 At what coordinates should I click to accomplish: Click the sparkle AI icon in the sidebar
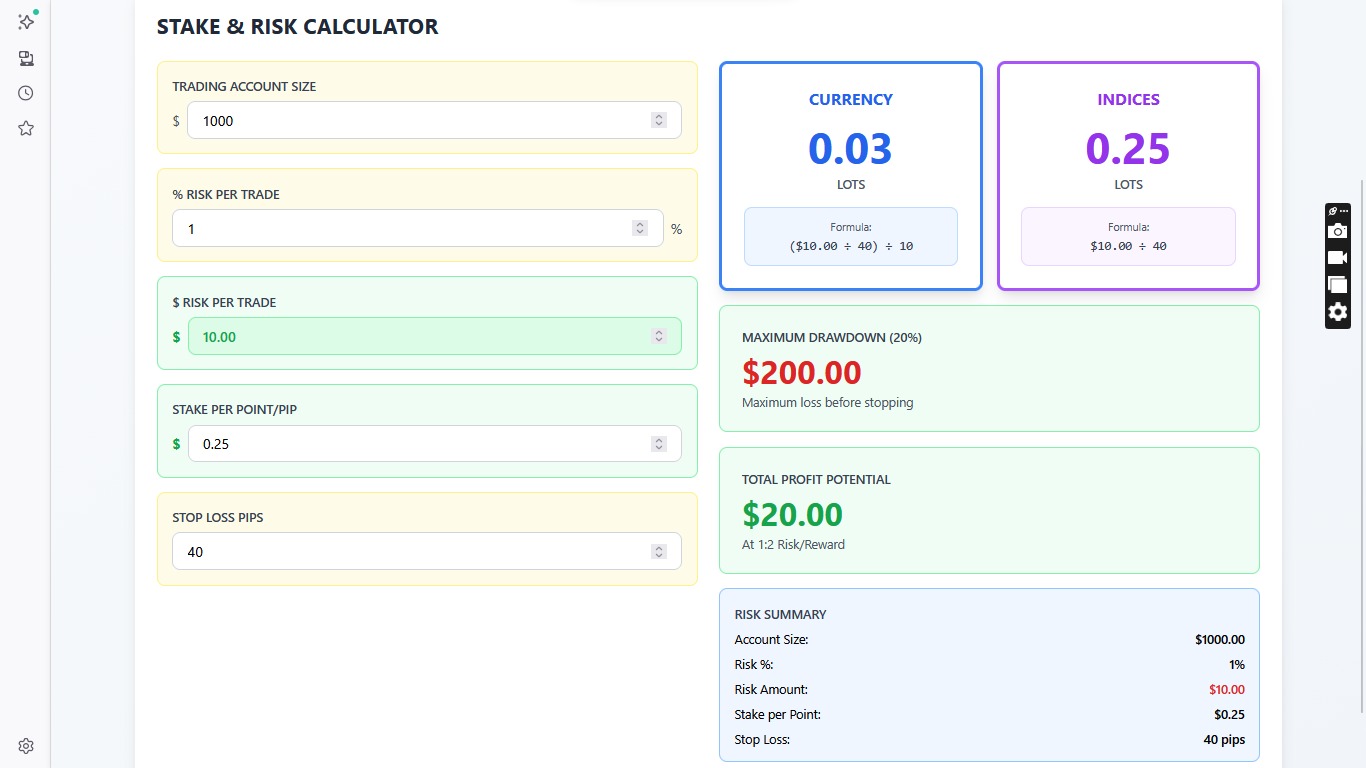click(26, 22)
